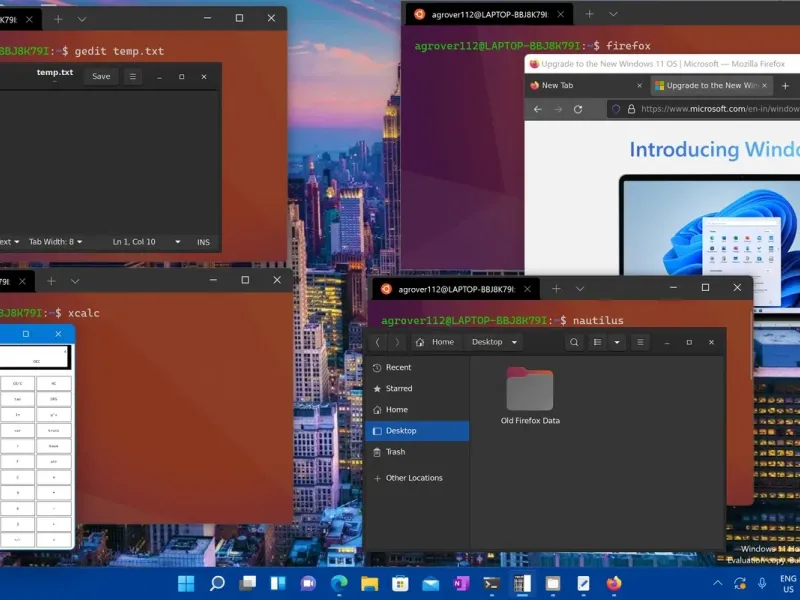Open the profile dropdown in the gedit terminal
Image resolution: width=800 pixels, height=600 pixels.
point(82,19)
